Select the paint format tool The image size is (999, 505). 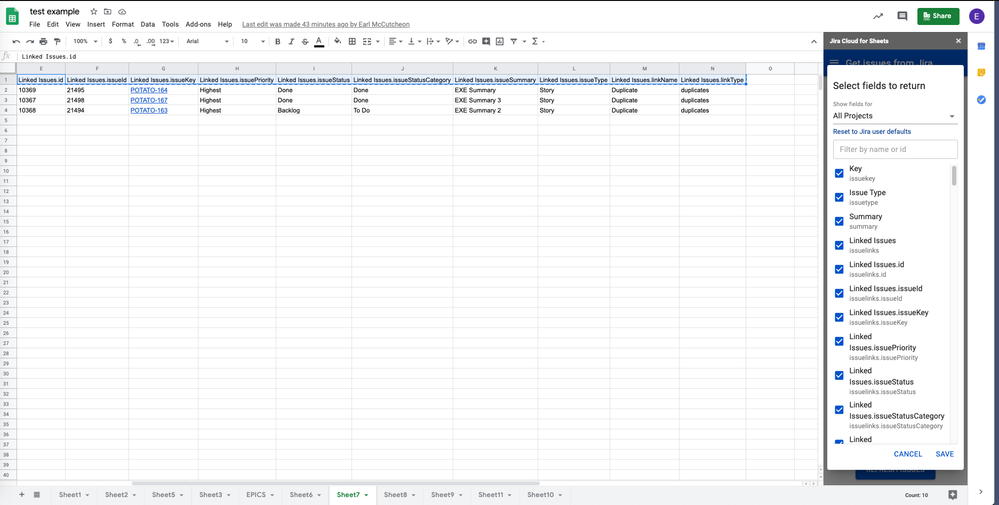point(57,41)
